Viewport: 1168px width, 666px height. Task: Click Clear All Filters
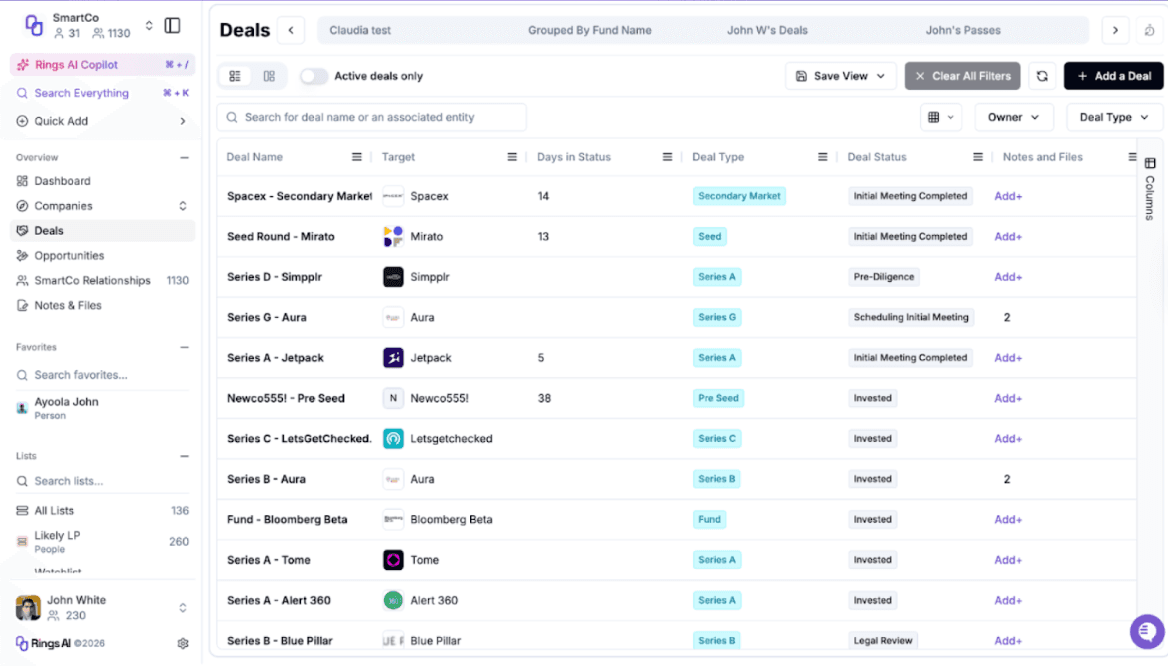point(962,75)
